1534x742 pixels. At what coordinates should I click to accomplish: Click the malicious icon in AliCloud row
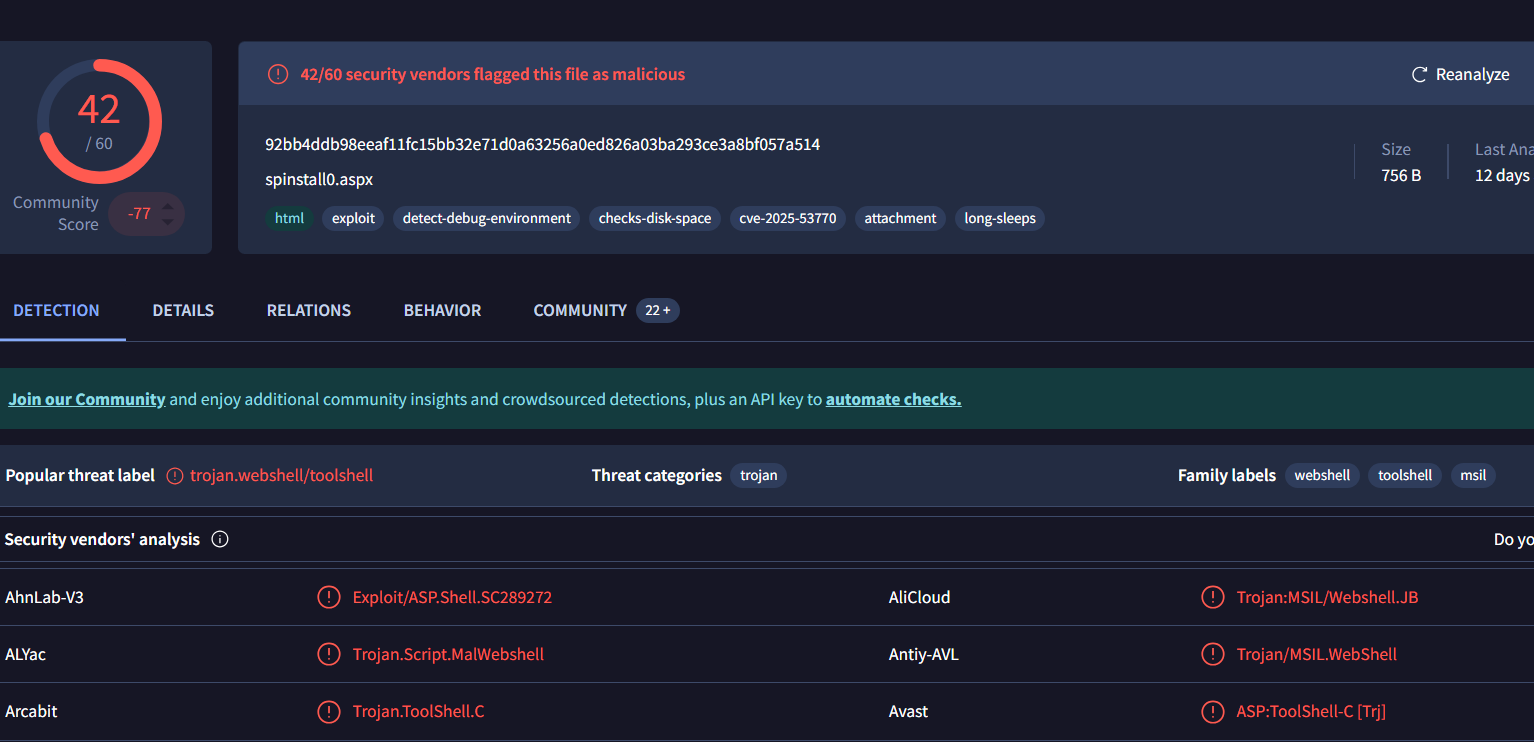(1212, 598)
